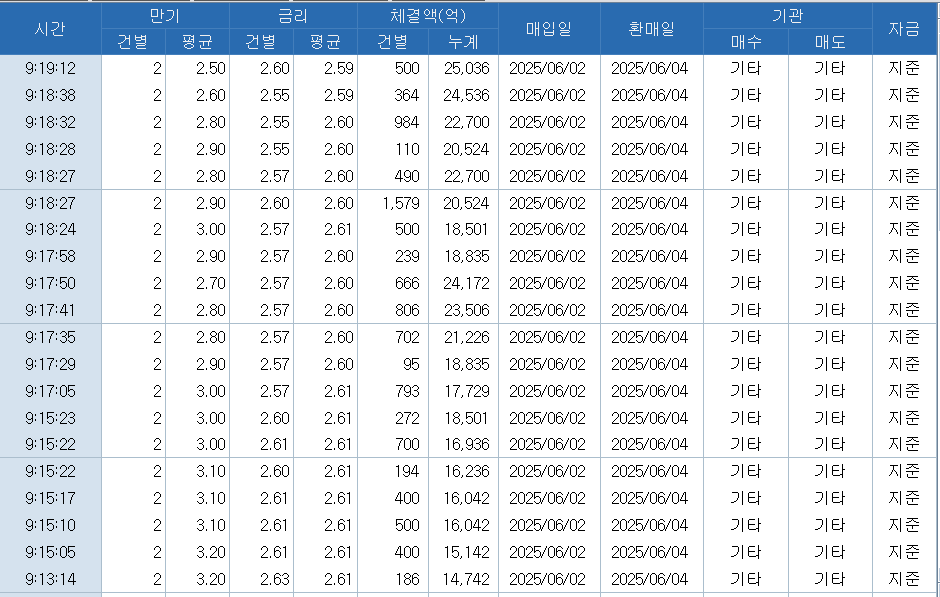Select the 금리 header group
The image size is (940, 597).
(x=292, y=16)
